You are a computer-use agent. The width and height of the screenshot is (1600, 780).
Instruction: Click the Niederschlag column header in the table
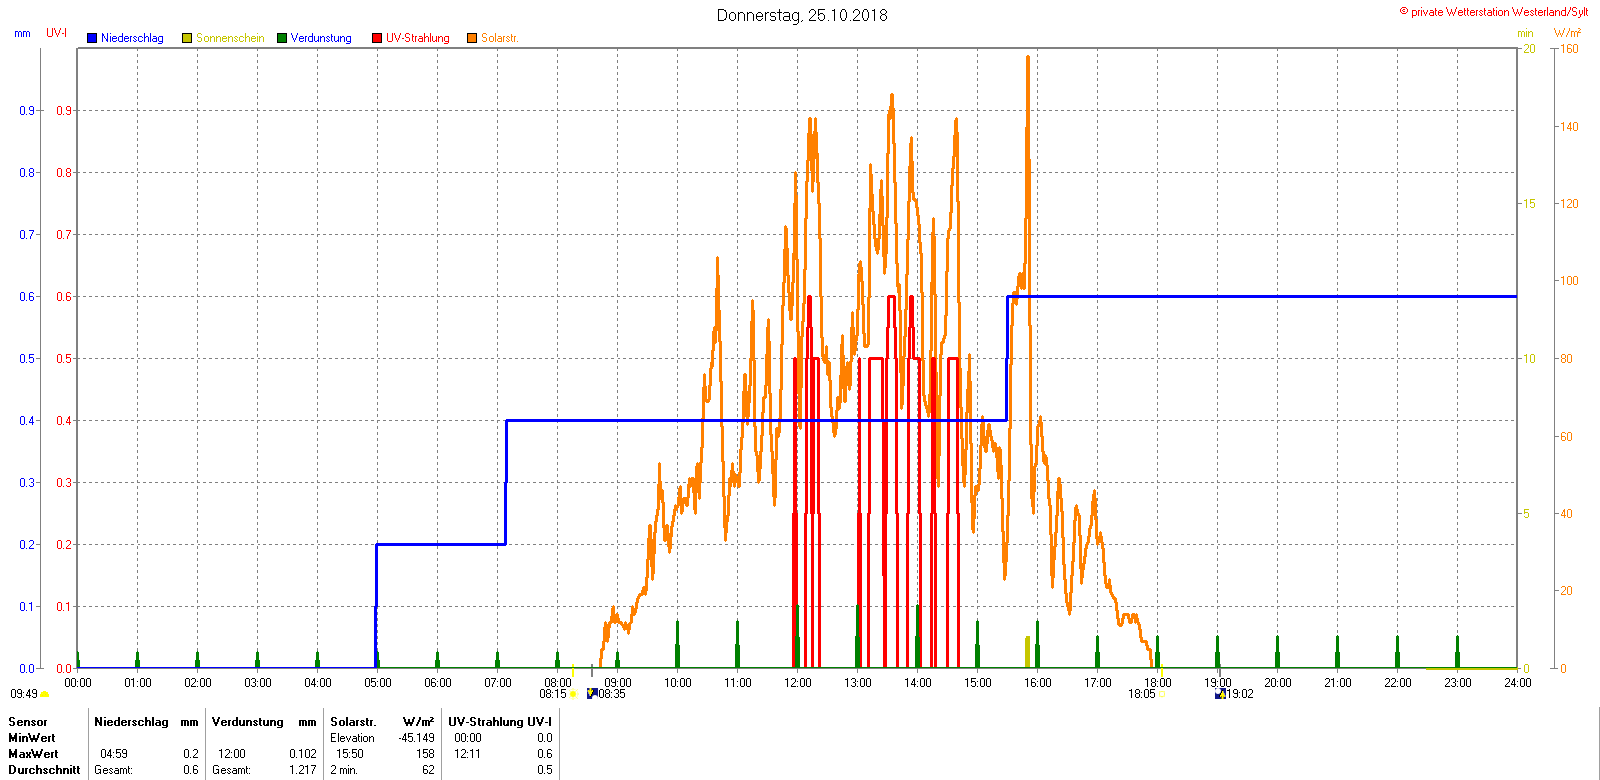[x=131, y=722]
